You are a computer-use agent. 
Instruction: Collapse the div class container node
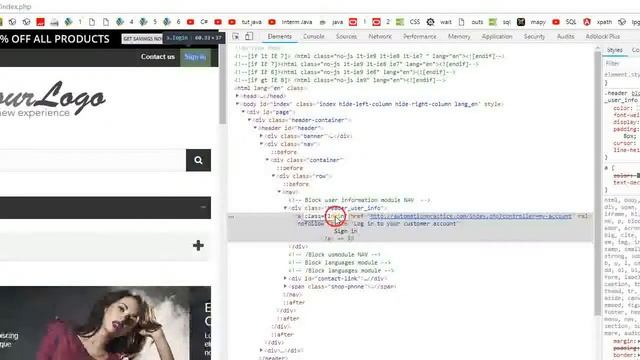[267, 160]
